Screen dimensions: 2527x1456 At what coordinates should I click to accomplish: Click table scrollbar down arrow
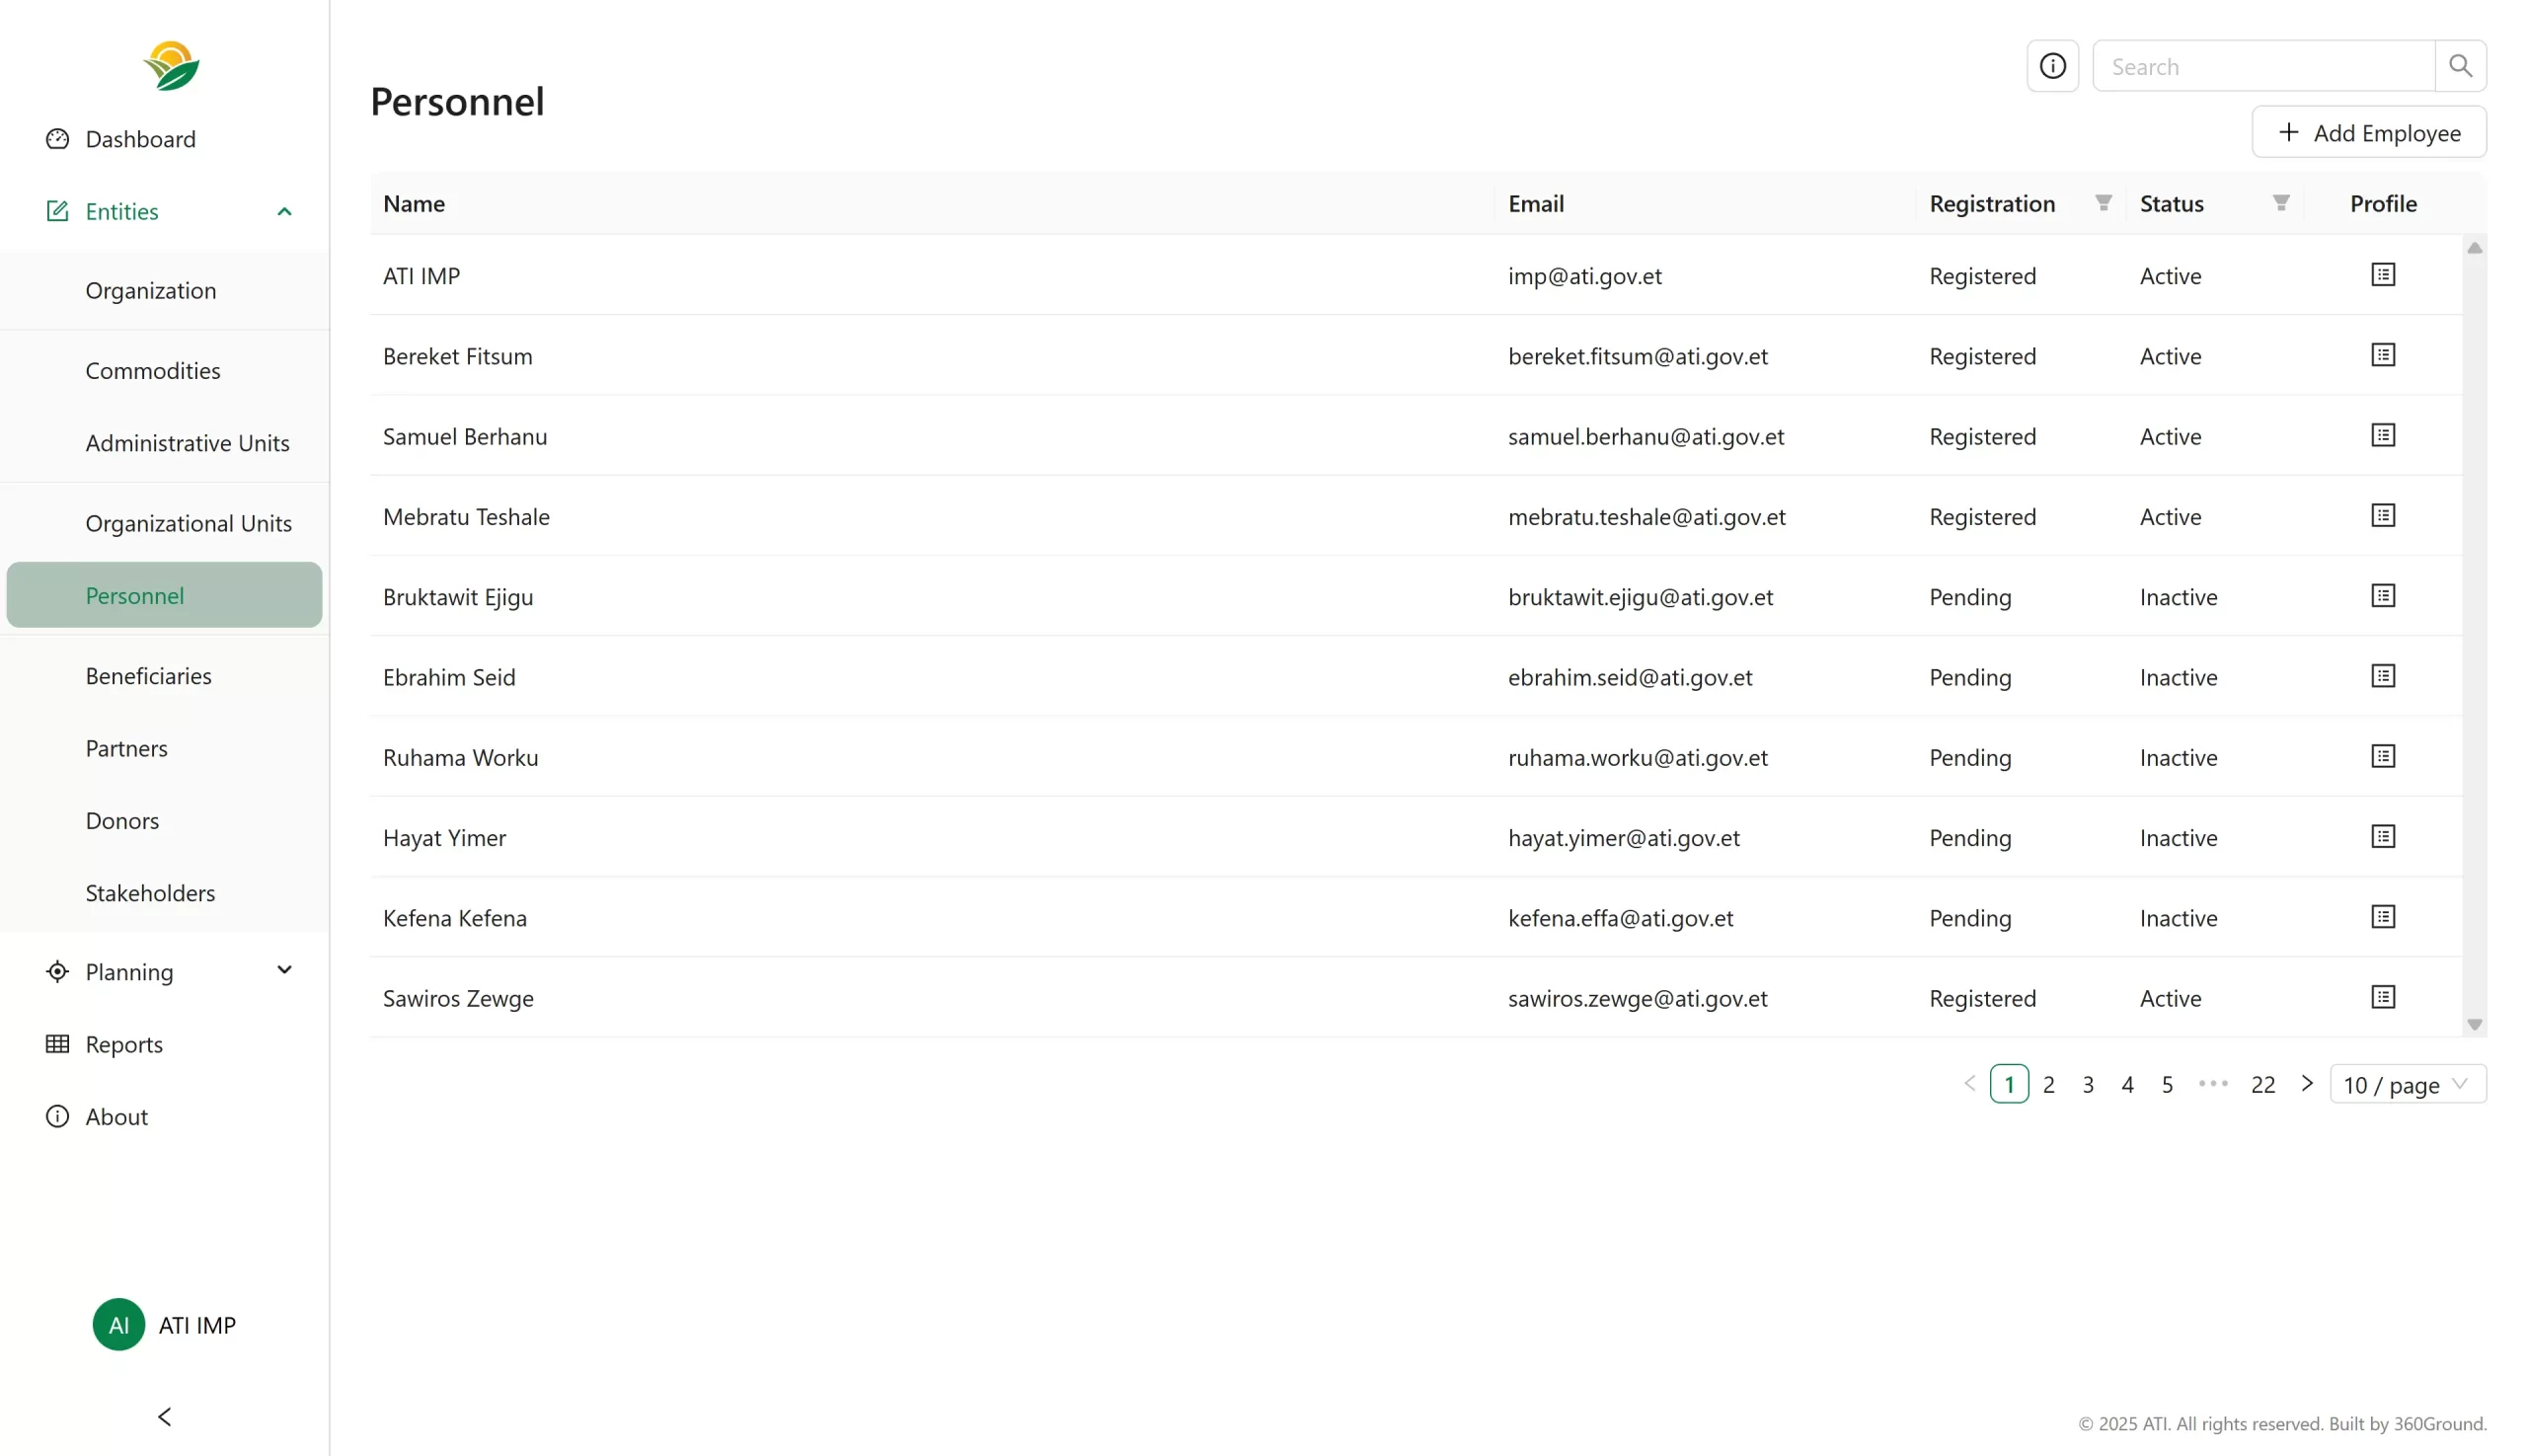click(x=2473, y=1024)
